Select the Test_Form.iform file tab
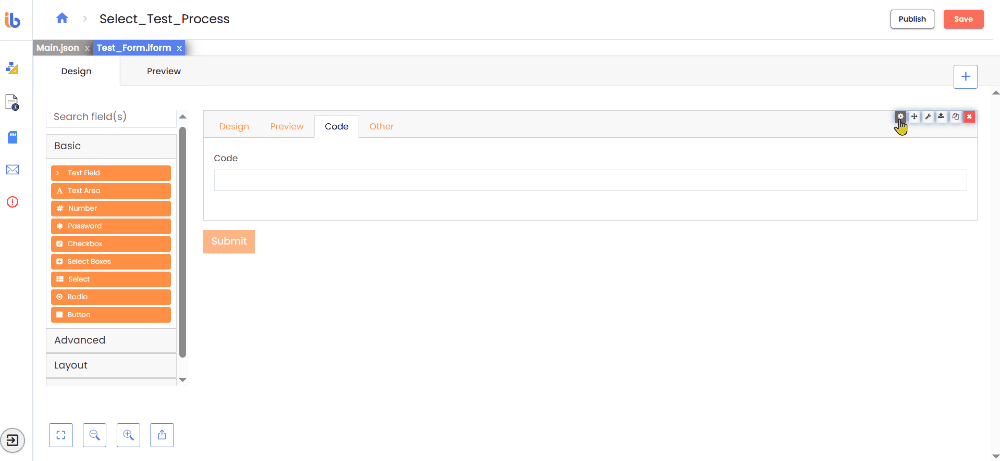This screenshot has height=461, width=1000. pyautogui.click(x=135, y=48)
